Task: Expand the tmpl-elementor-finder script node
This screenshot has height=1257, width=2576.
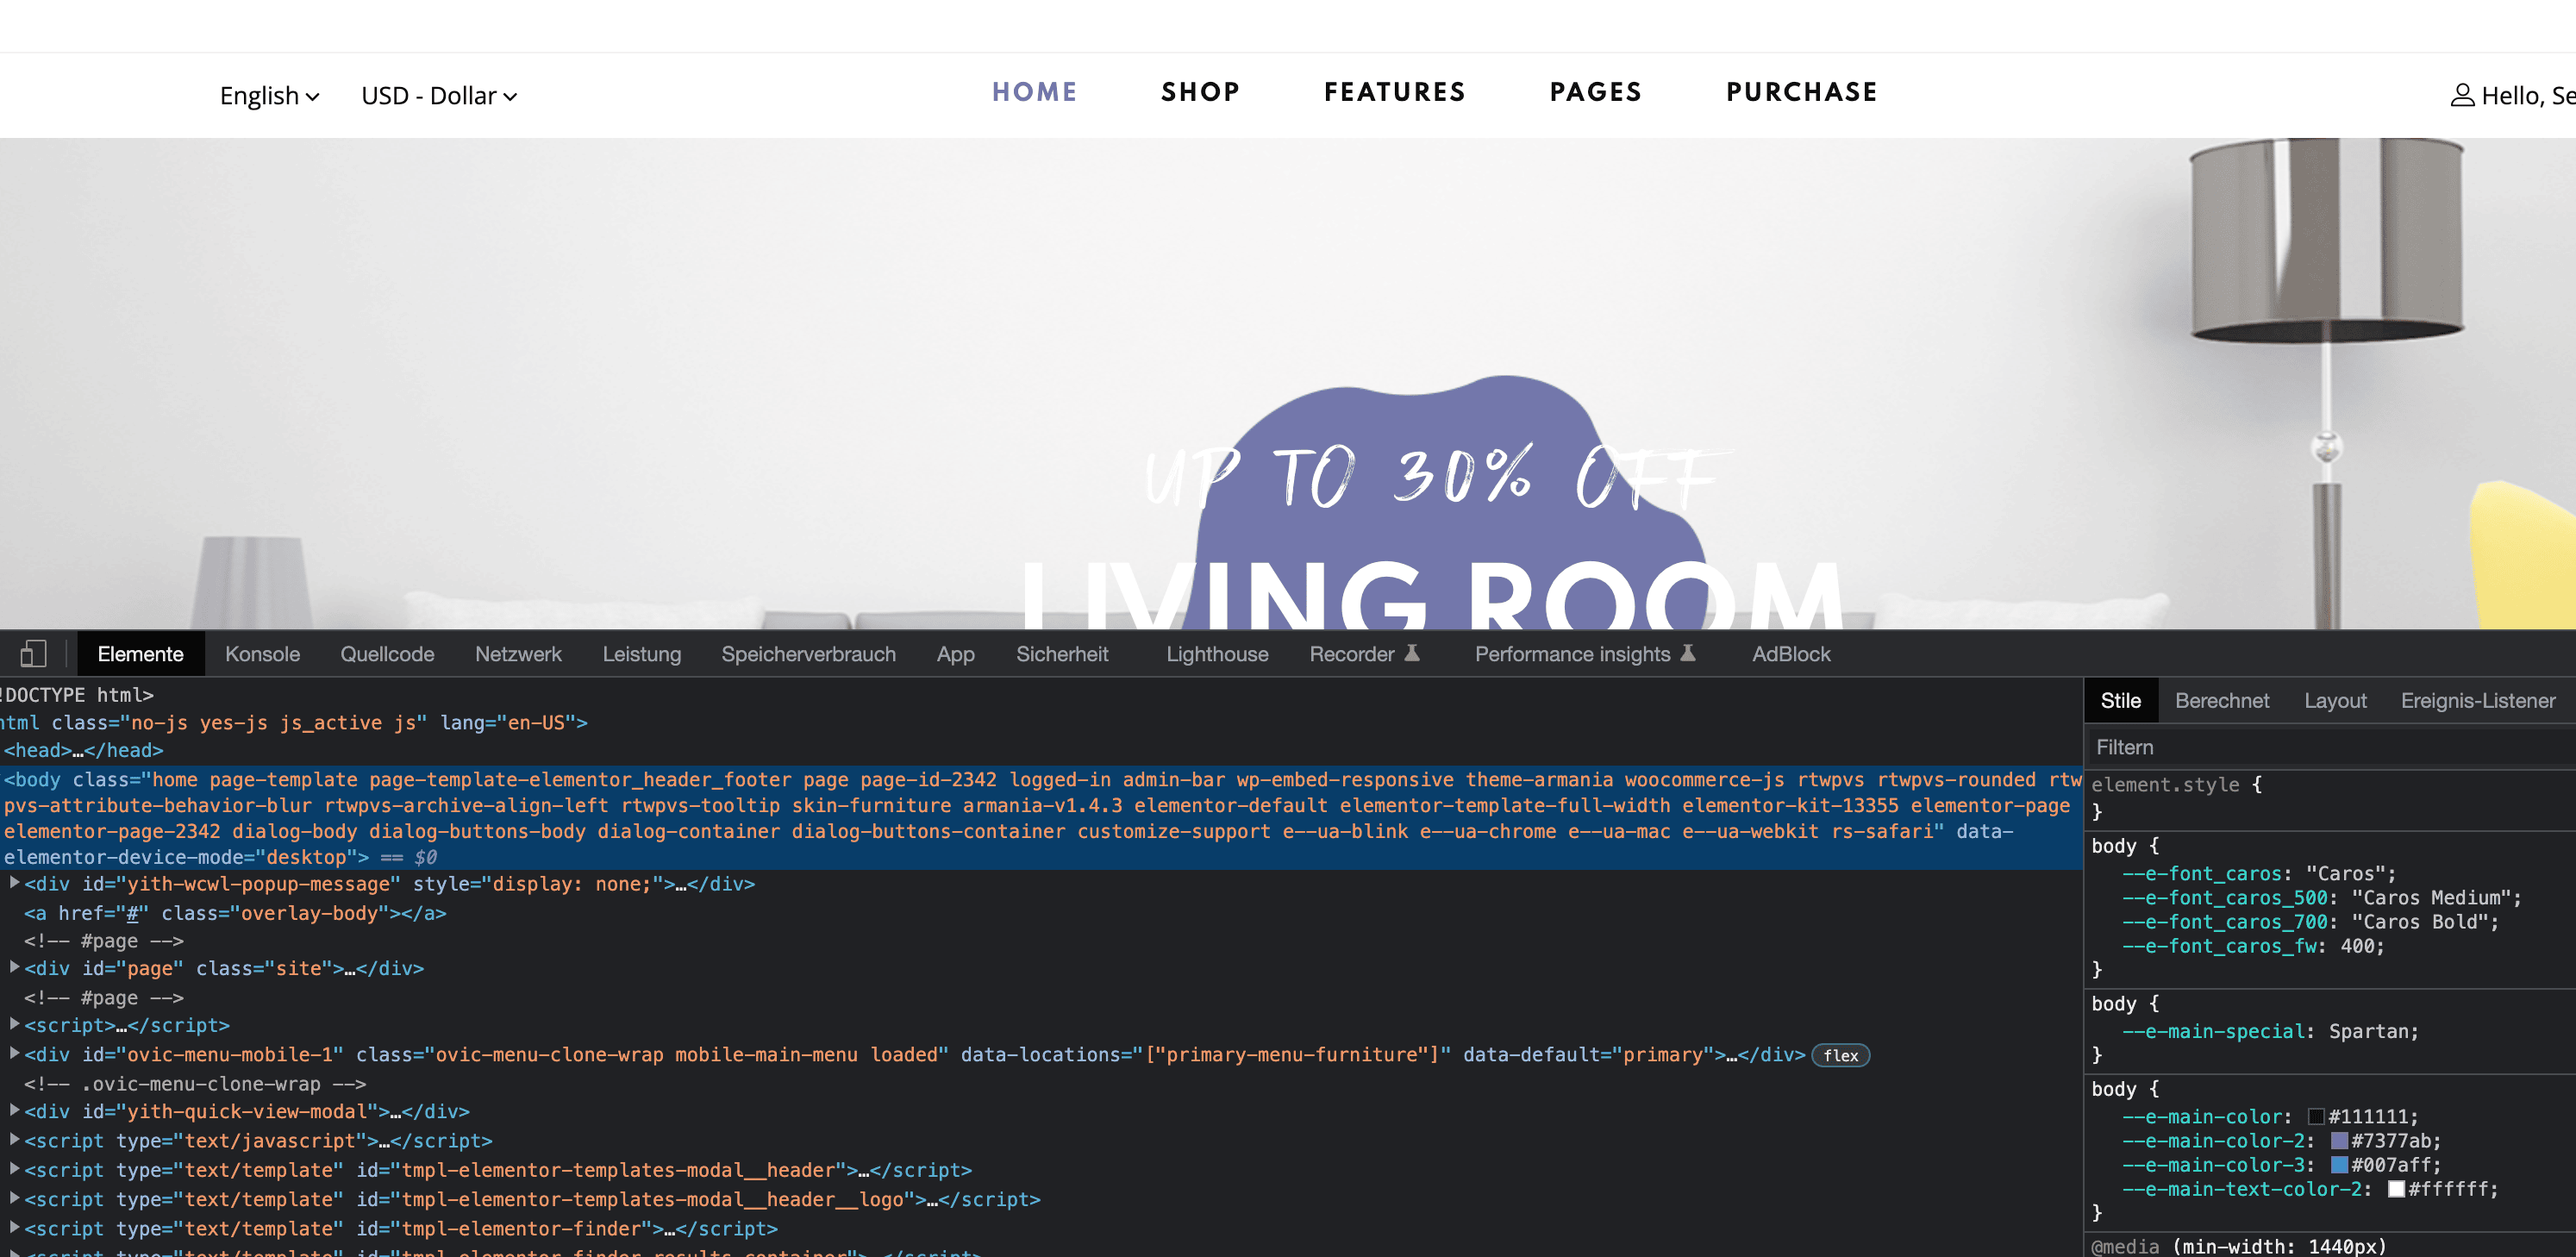Action: [14, 1227]
